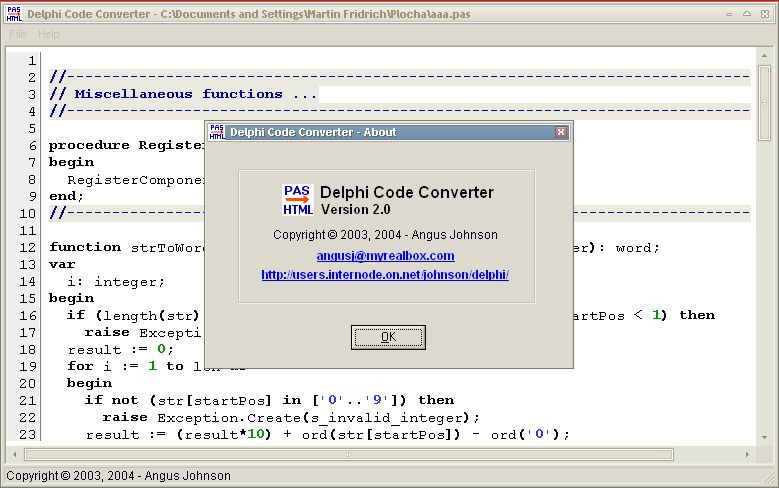Viewport: 779px width, 488px height.
Task: Click the About dialog title bar icon
Action: click(216, 132)
